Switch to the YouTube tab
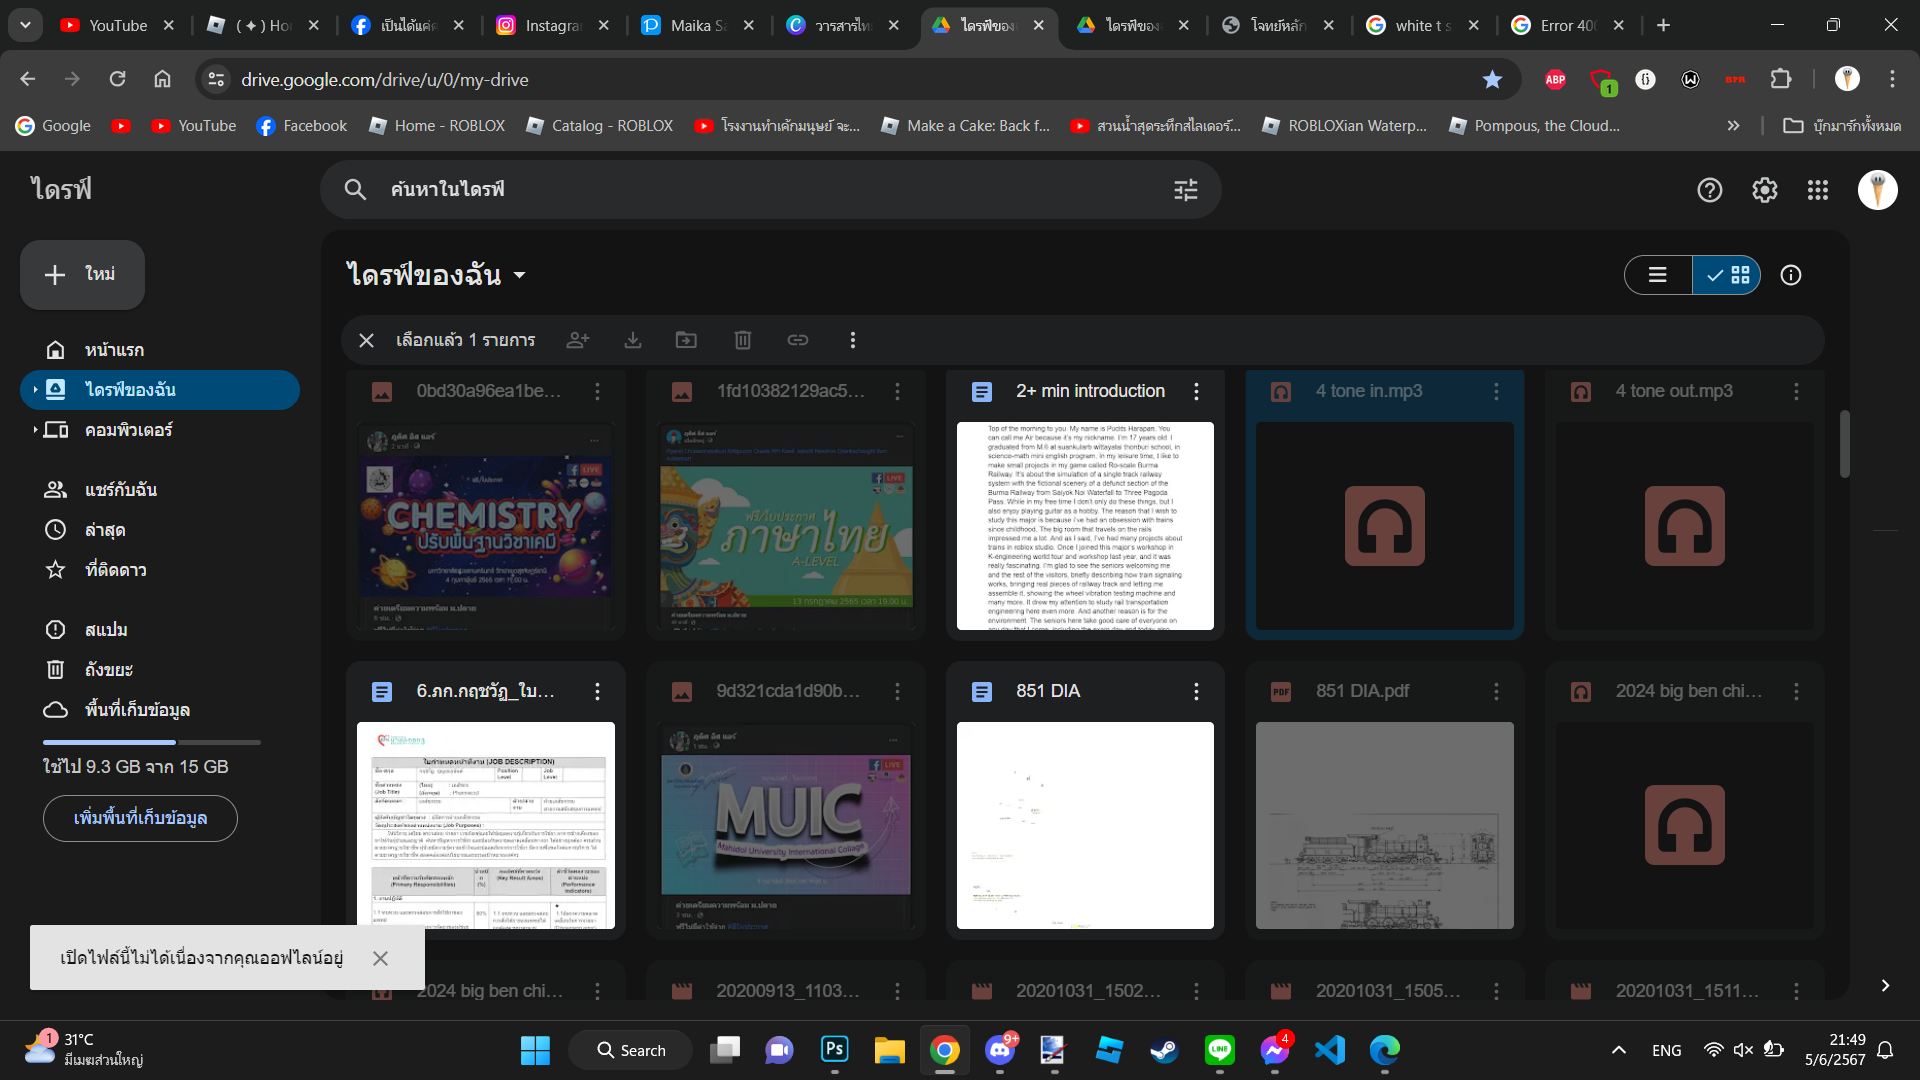Viewport: 1920px width, 1080px height. (x=117, y=25)
